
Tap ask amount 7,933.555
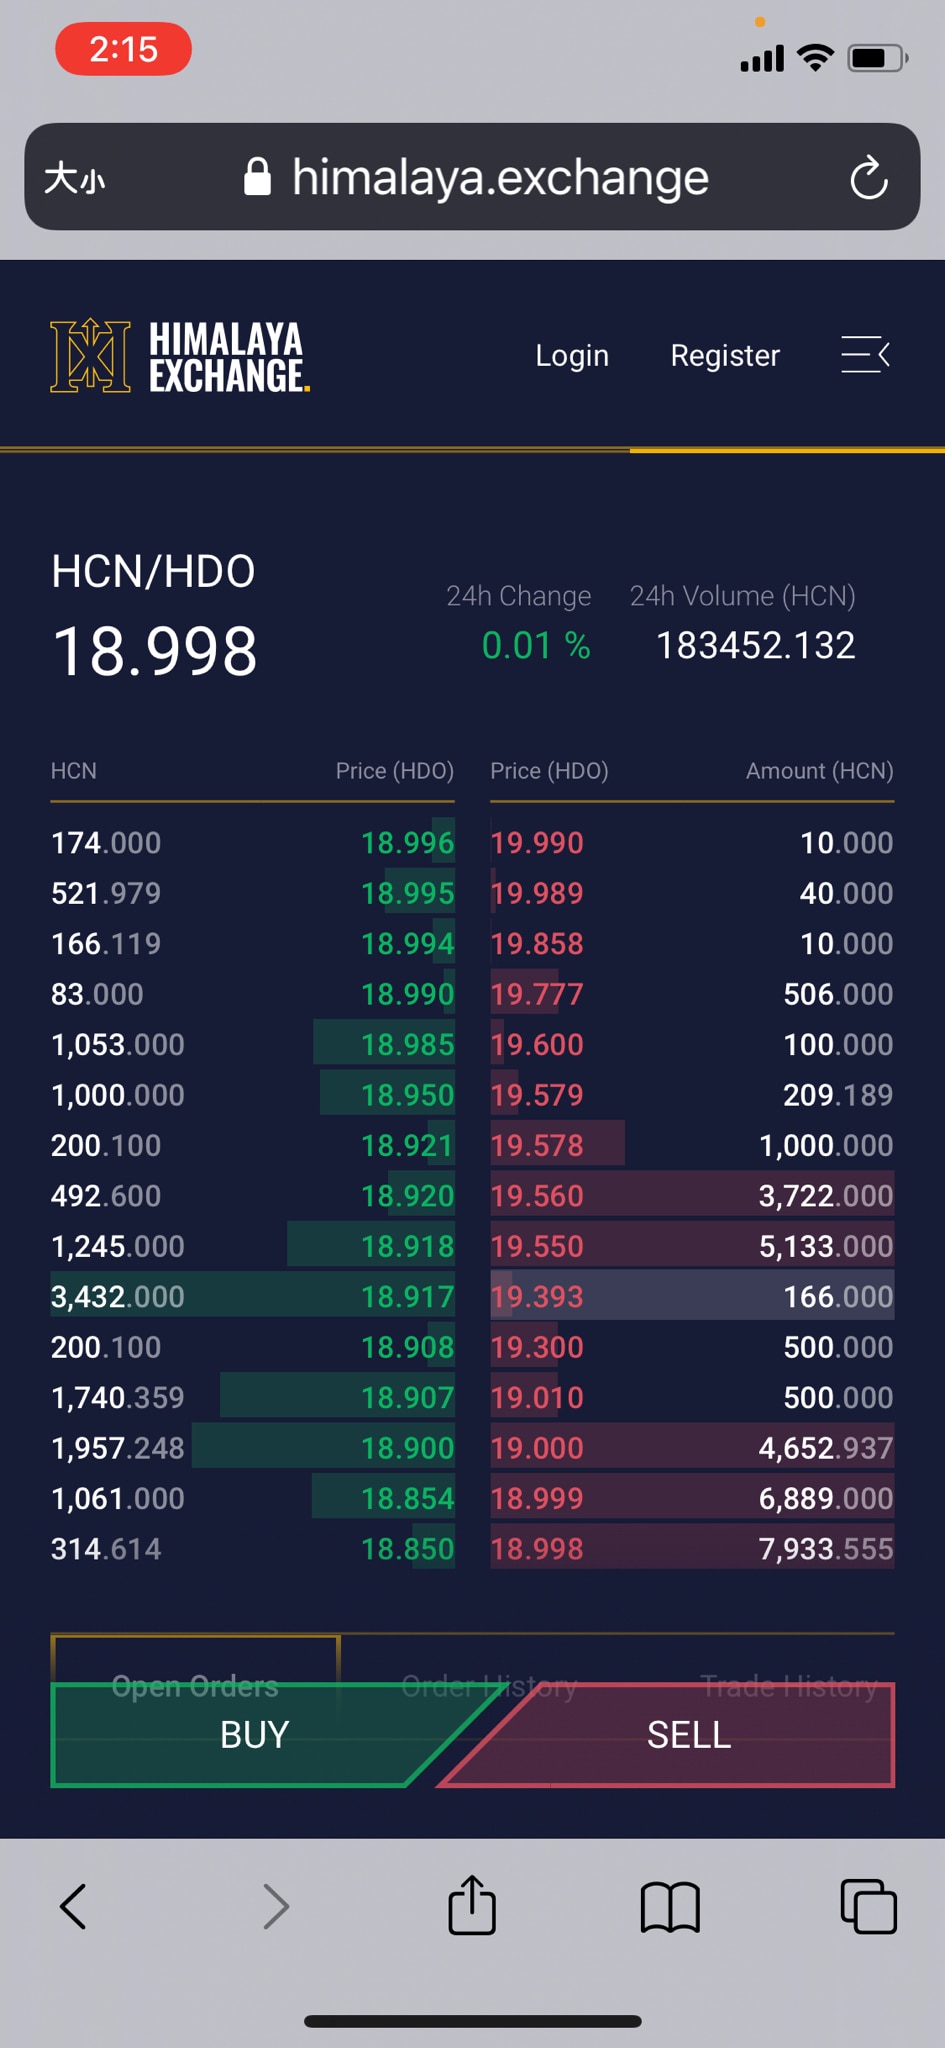coord(826,1549)
